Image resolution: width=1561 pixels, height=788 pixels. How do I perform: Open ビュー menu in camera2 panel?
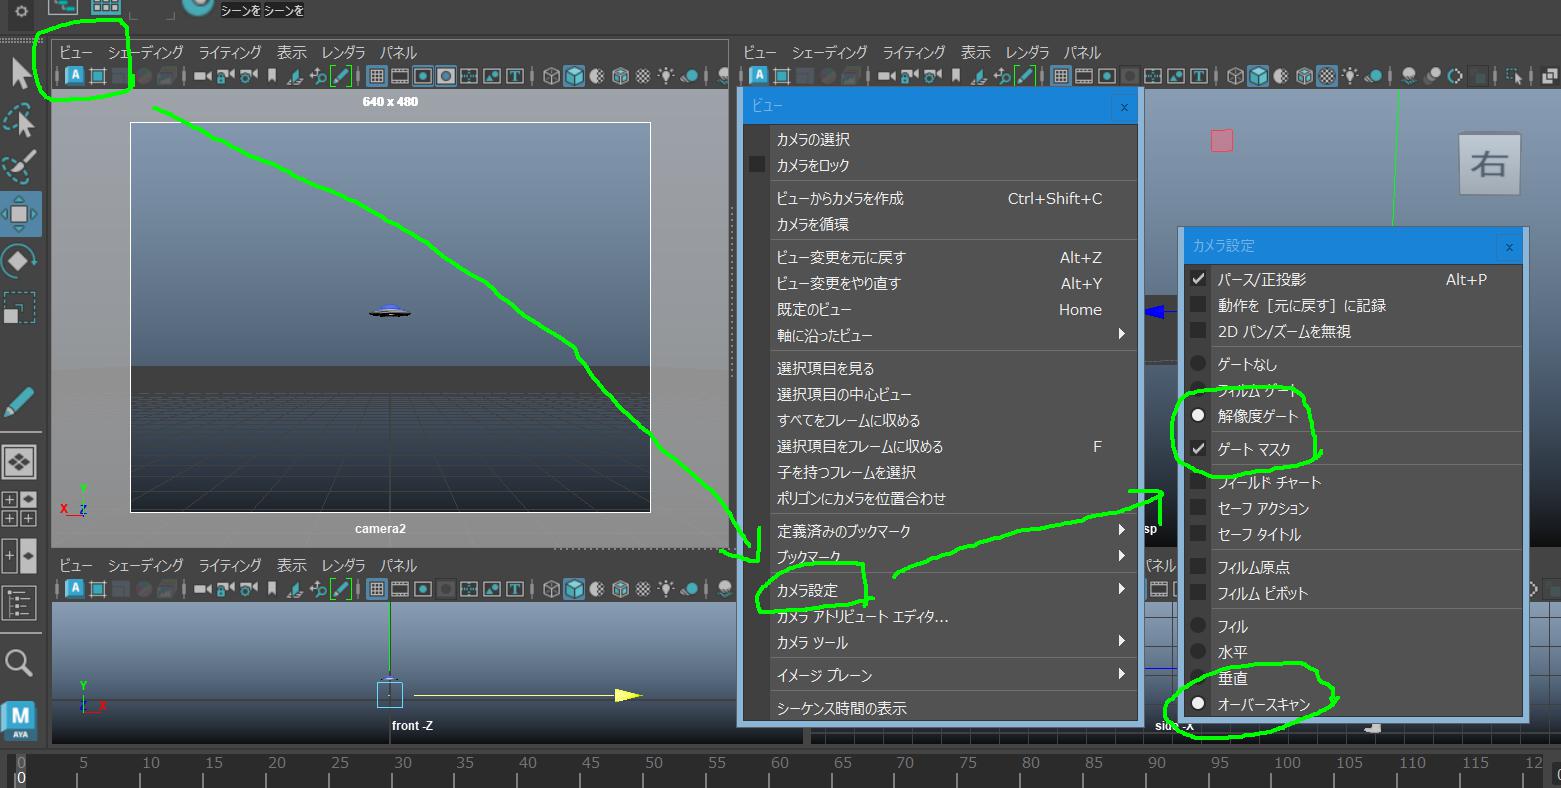(x=75, y=52)
